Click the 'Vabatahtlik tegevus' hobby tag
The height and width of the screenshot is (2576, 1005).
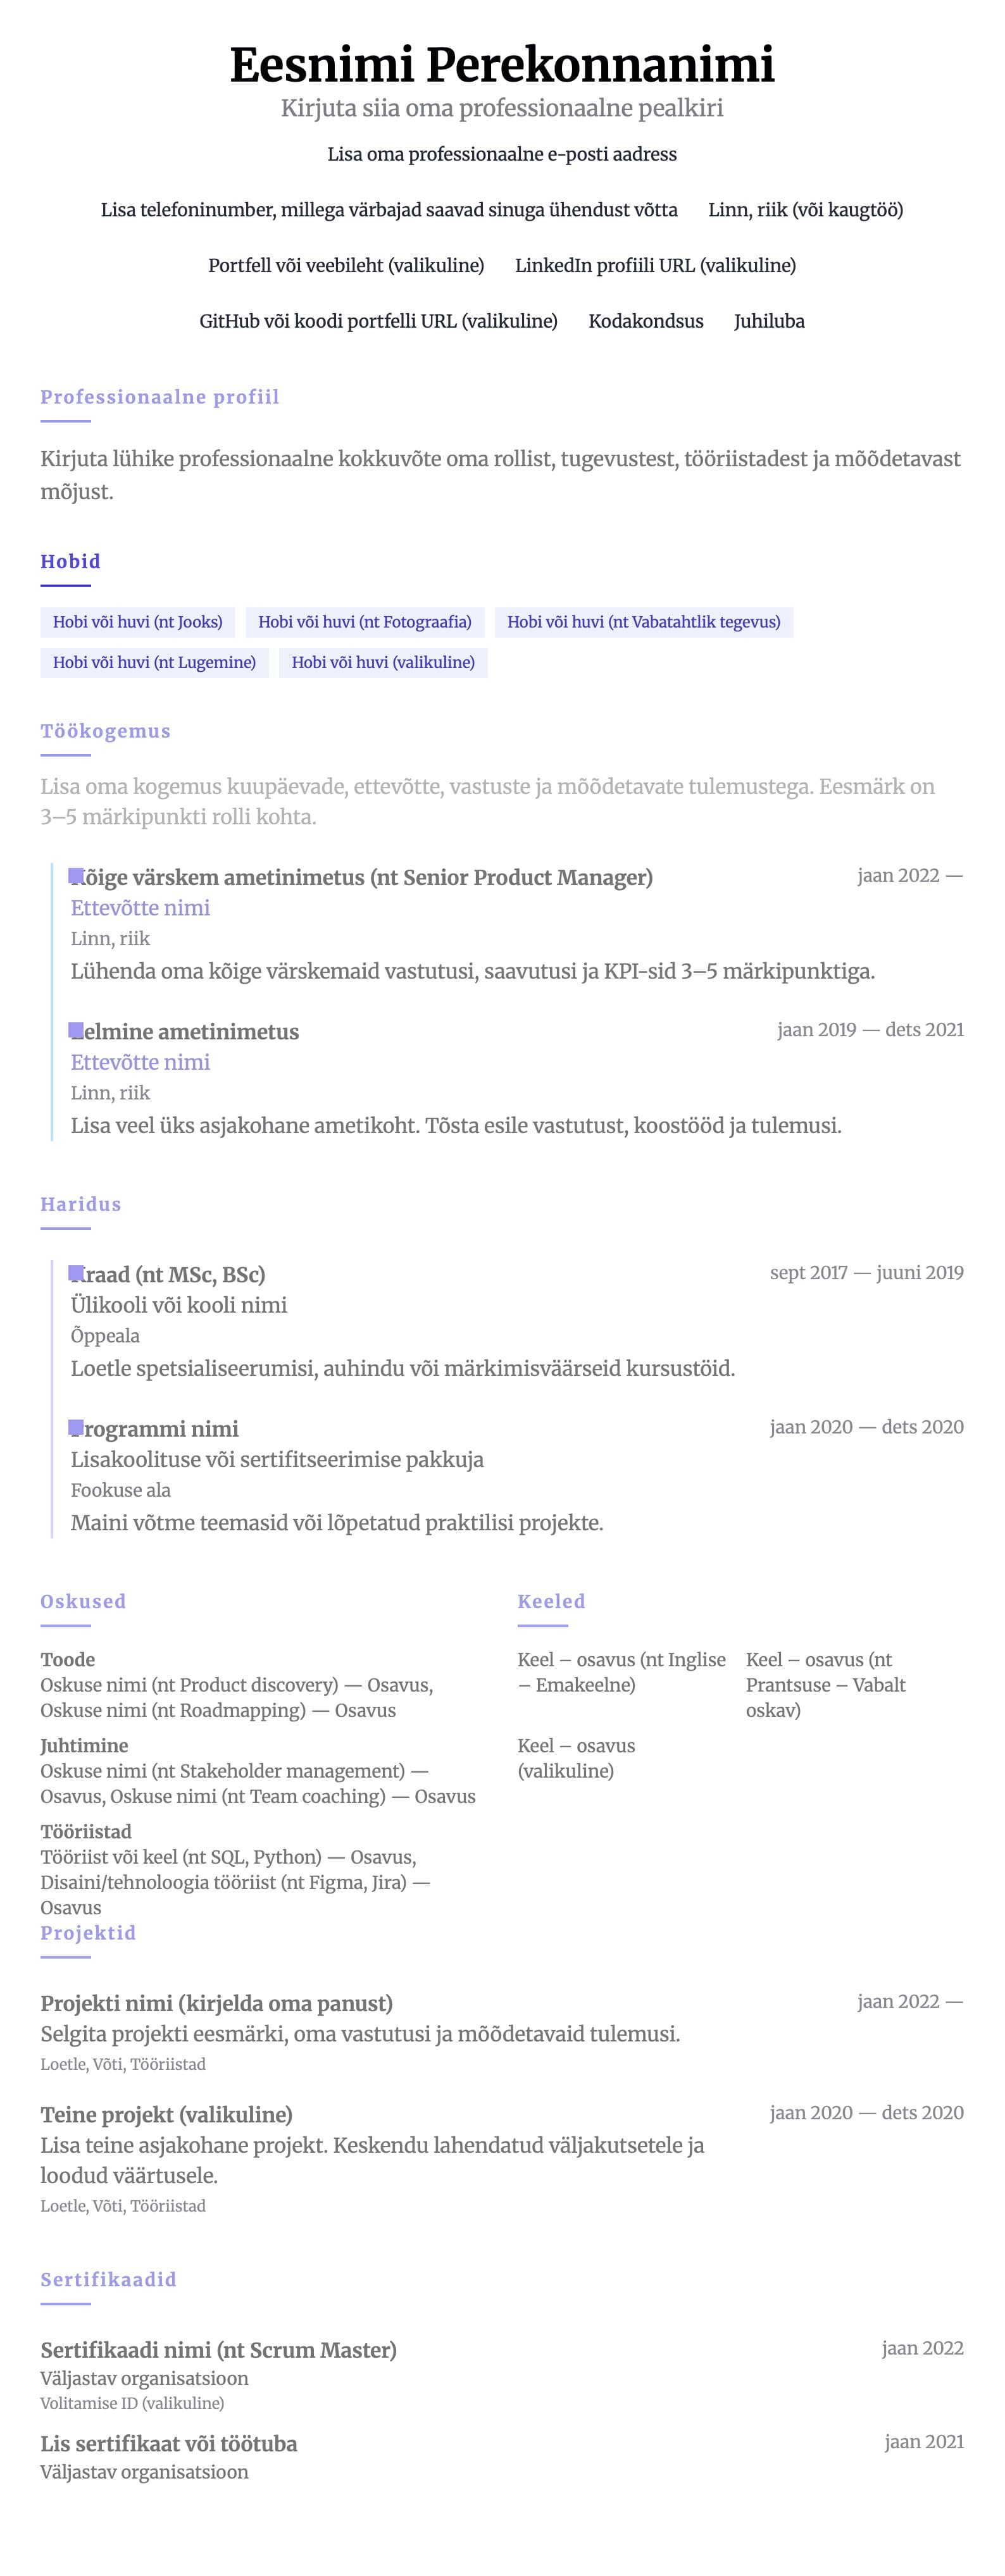(x=643, y=622)
